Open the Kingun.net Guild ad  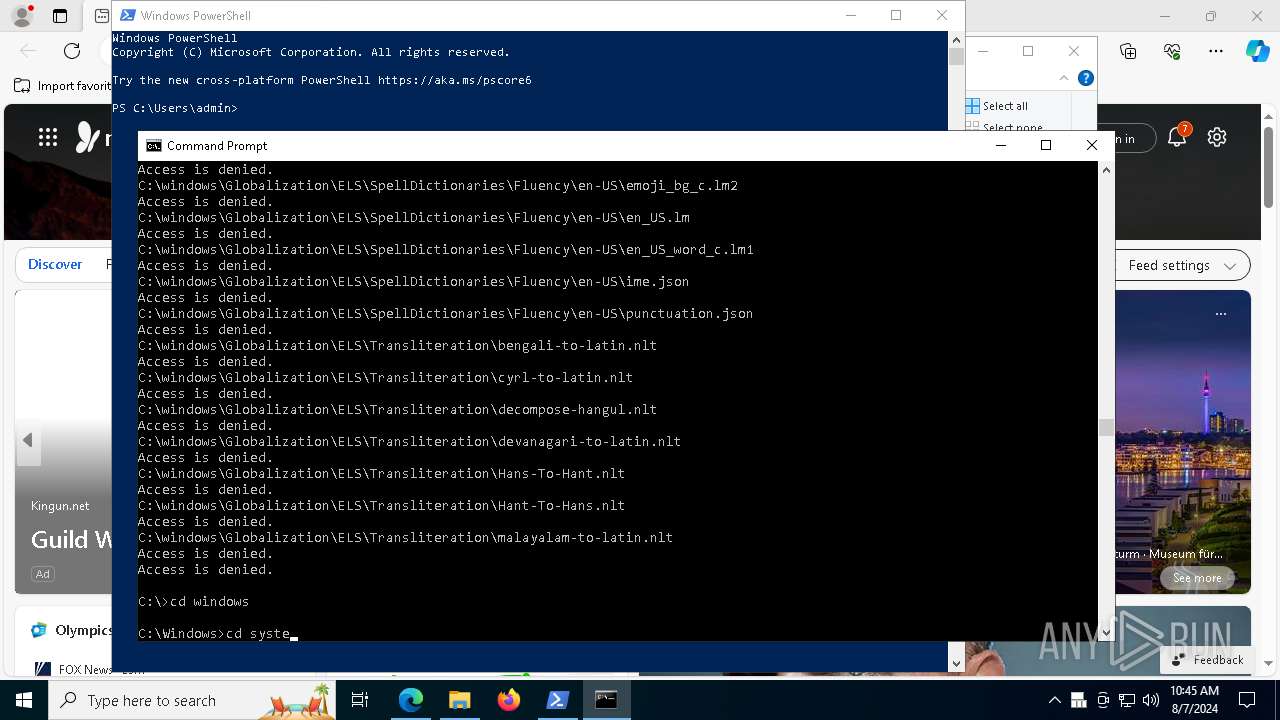(x=70, y=540)
